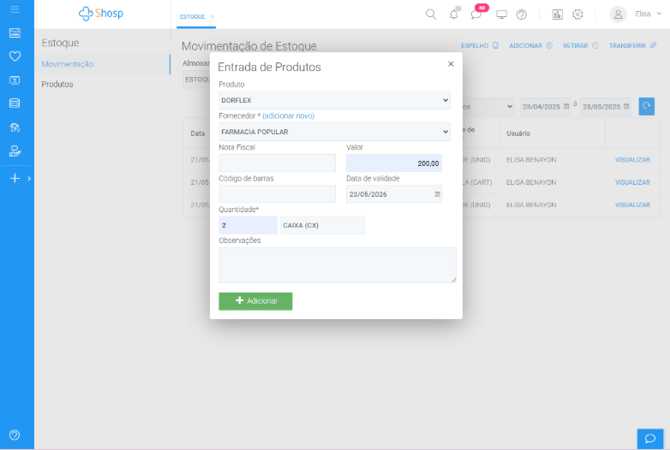This screenshot has height=450, width=670.
Task: Select Produtos in the Estoque side menu
Action: click(x=57, y=84)
